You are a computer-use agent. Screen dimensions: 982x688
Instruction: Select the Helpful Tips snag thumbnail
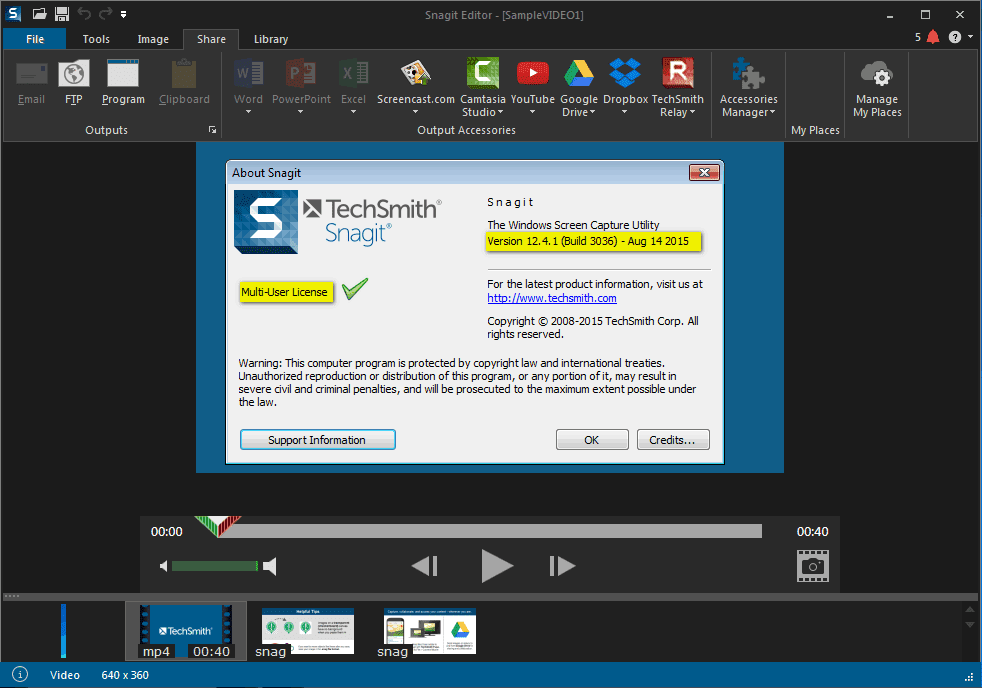click(308, 631)
